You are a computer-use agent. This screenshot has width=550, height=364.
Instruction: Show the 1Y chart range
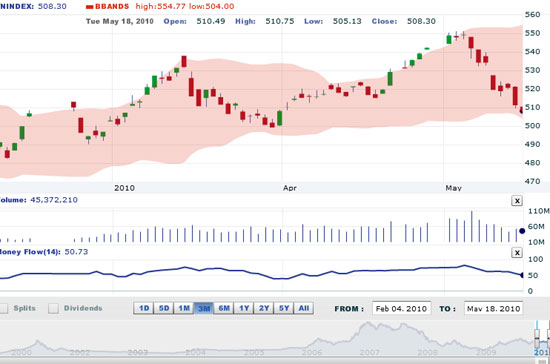(x=244, y=308)
